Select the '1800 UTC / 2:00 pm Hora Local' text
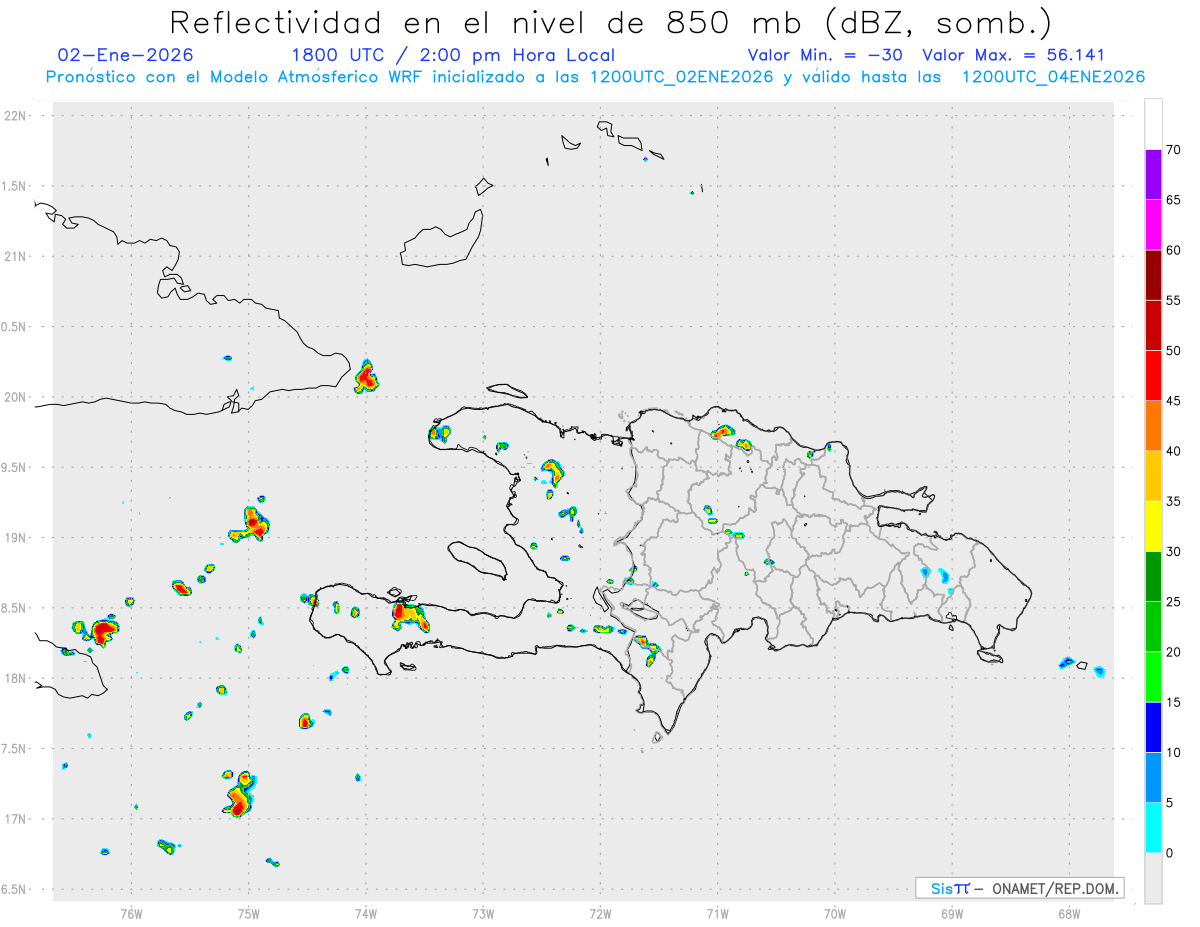Viewport: 1200px width, 927px height. (x=453, y=55)
